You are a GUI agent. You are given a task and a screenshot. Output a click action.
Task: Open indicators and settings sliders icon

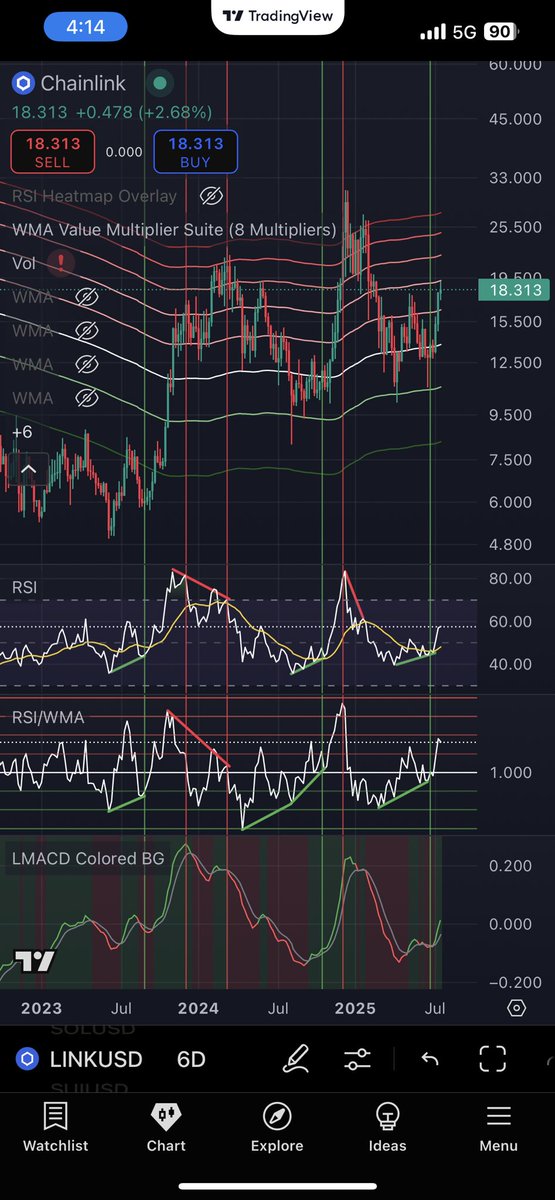coord(357,1059)
